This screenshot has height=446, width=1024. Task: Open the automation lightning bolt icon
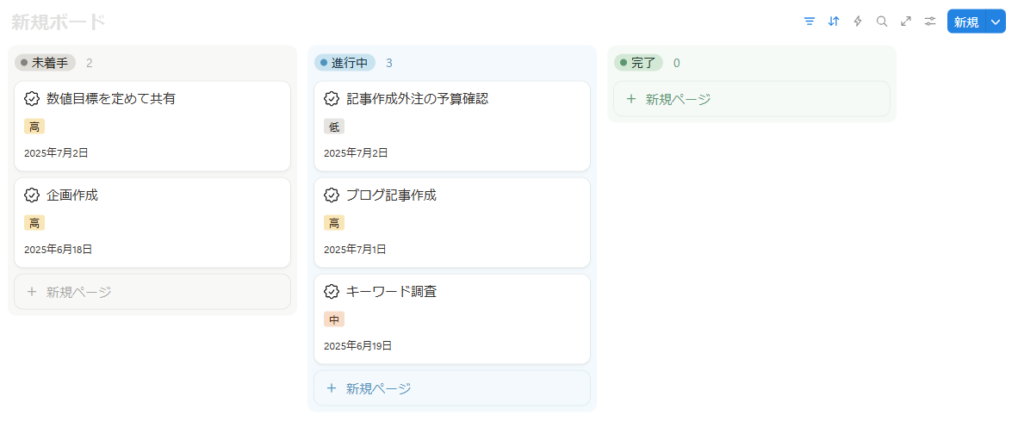point(858,21)
